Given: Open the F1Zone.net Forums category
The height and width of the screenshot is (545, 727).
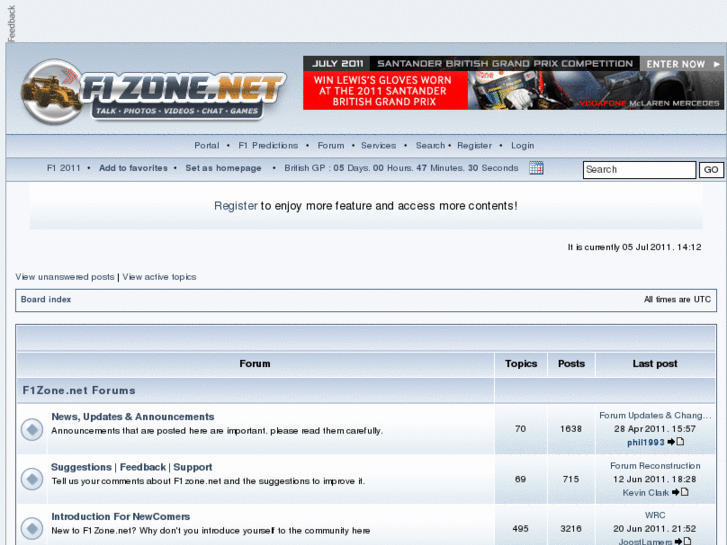Looking at the screenshot, I should (79, 390).
